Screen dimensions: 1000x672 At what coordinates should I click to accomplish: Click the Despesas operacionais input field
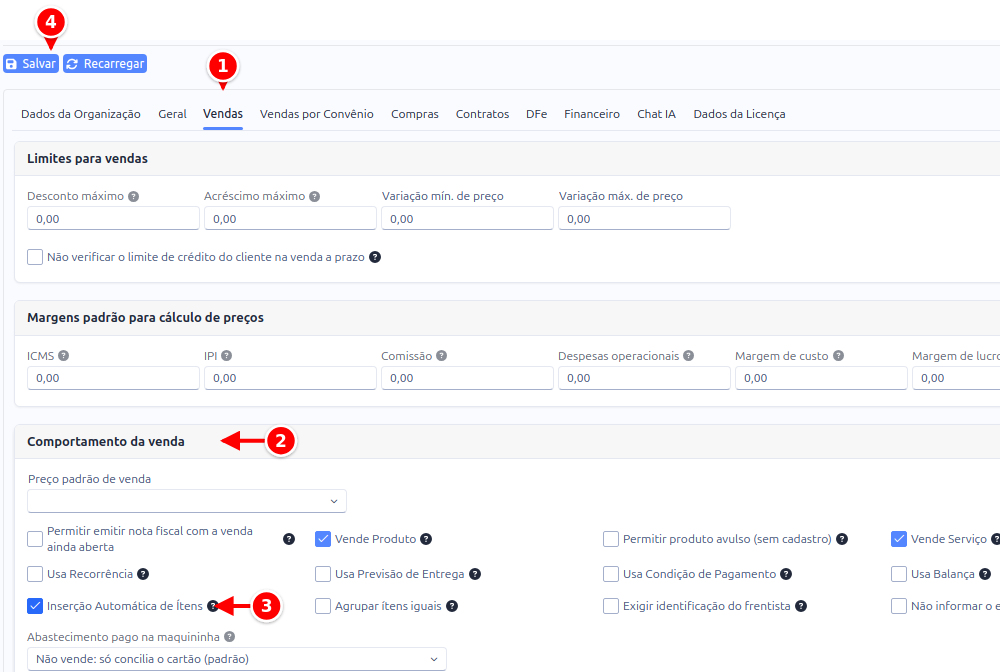pyautogui.click(x=644, y=378)
